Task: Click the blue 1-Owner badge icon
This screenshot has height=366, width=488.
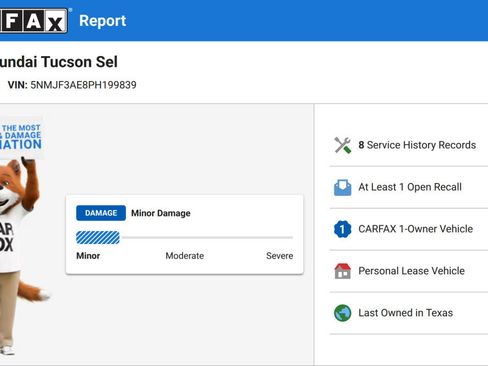Action: point(342,229)
